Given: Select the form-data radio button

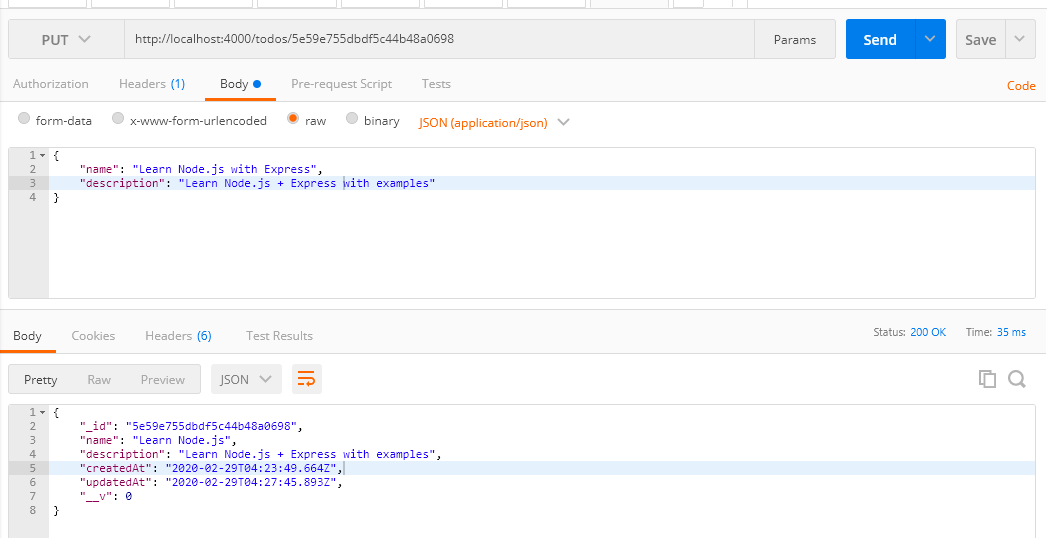Looking at the screenshot, I should point(24,118).
